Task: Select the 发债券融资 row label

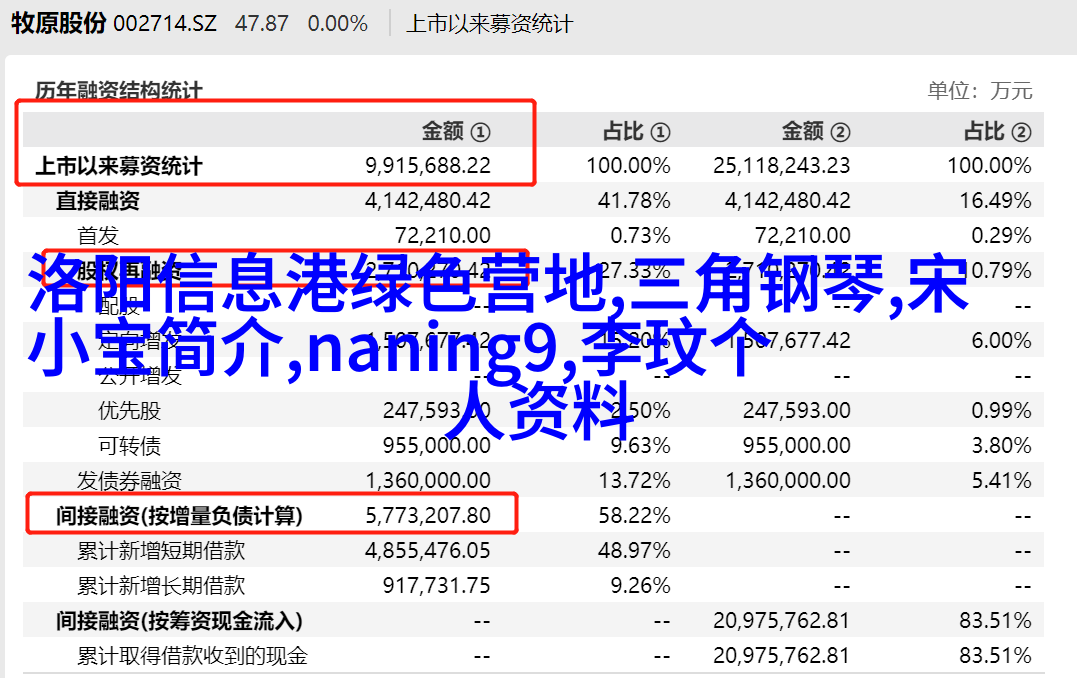Action: [129, 481]
